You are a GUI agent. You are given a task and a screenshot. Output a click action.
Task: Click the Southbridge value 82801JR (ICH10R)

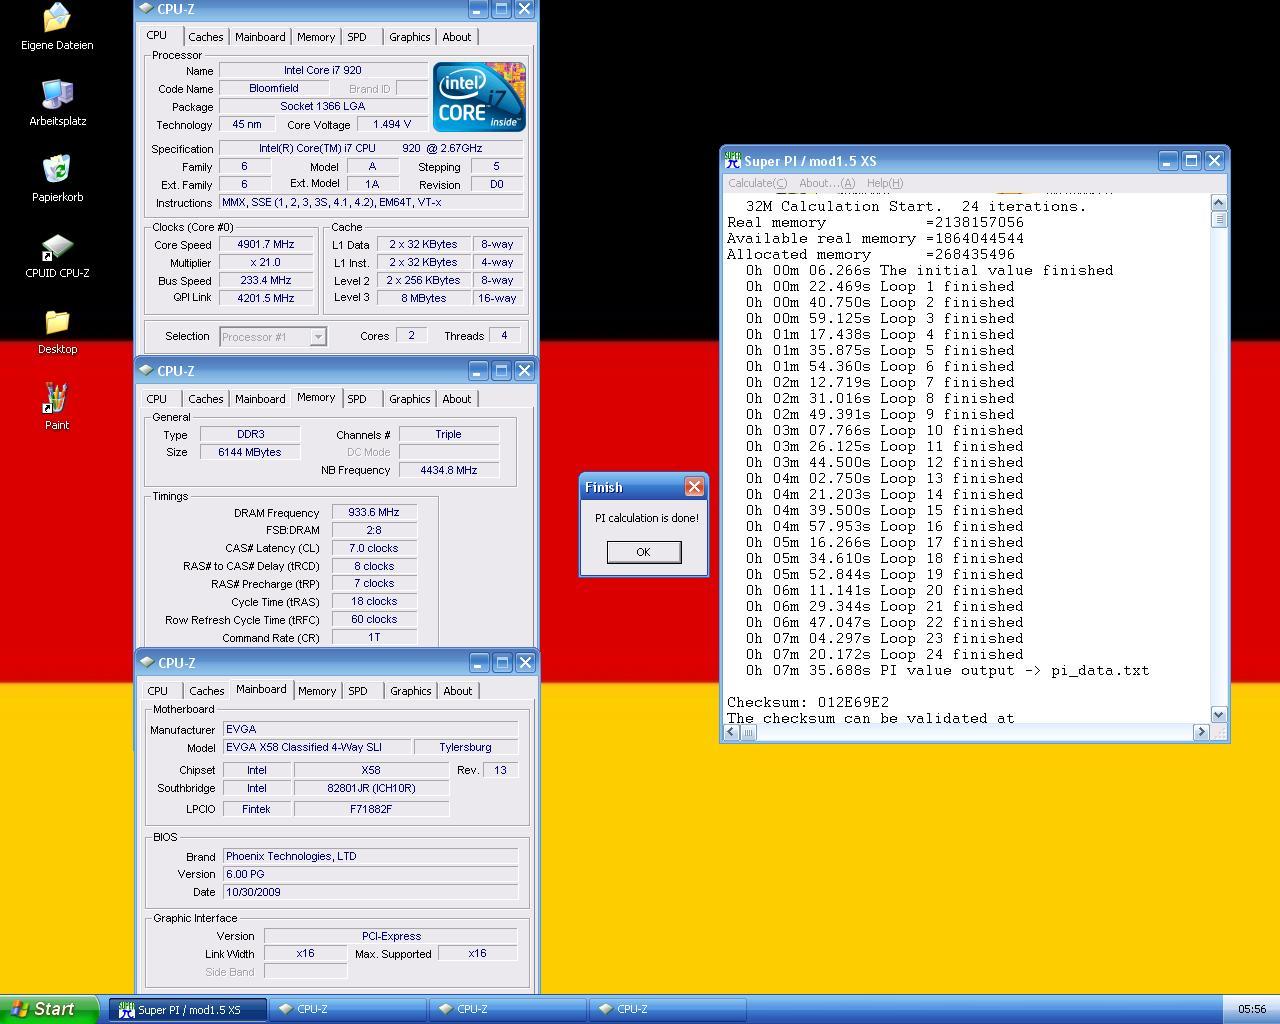pyautogui.click(x=371, y=789)
